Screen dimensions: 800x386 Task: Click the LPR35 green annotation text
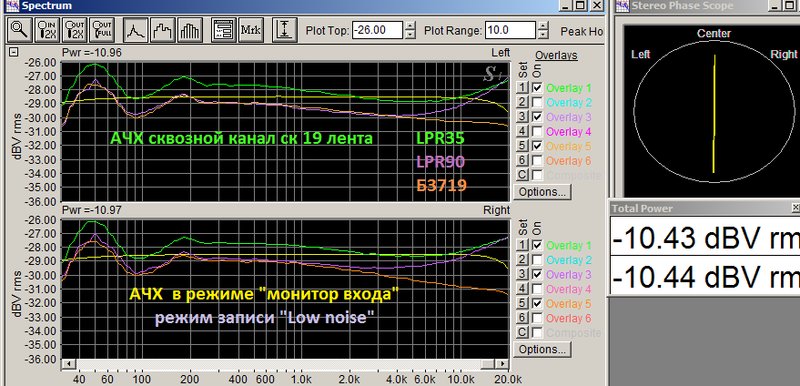tap(441, 138)
